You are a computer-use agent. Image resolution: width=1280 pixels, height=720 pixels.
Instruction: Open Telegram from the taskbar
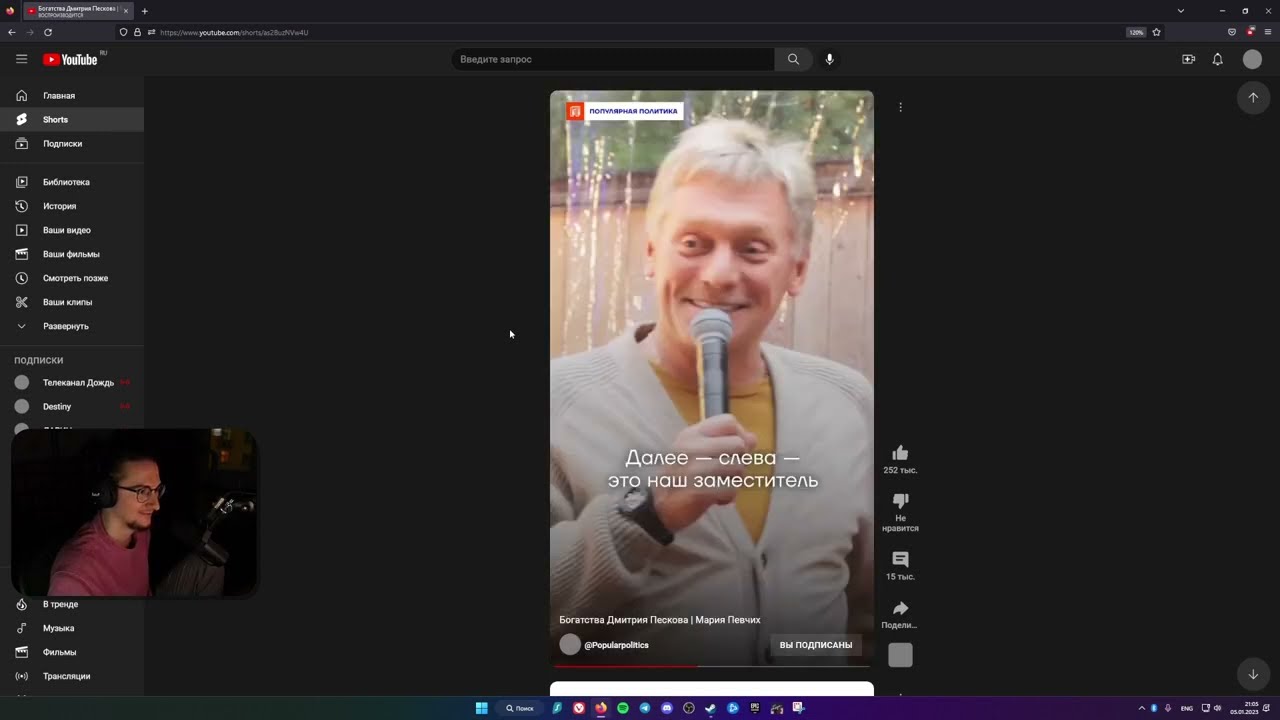point(645,708)
